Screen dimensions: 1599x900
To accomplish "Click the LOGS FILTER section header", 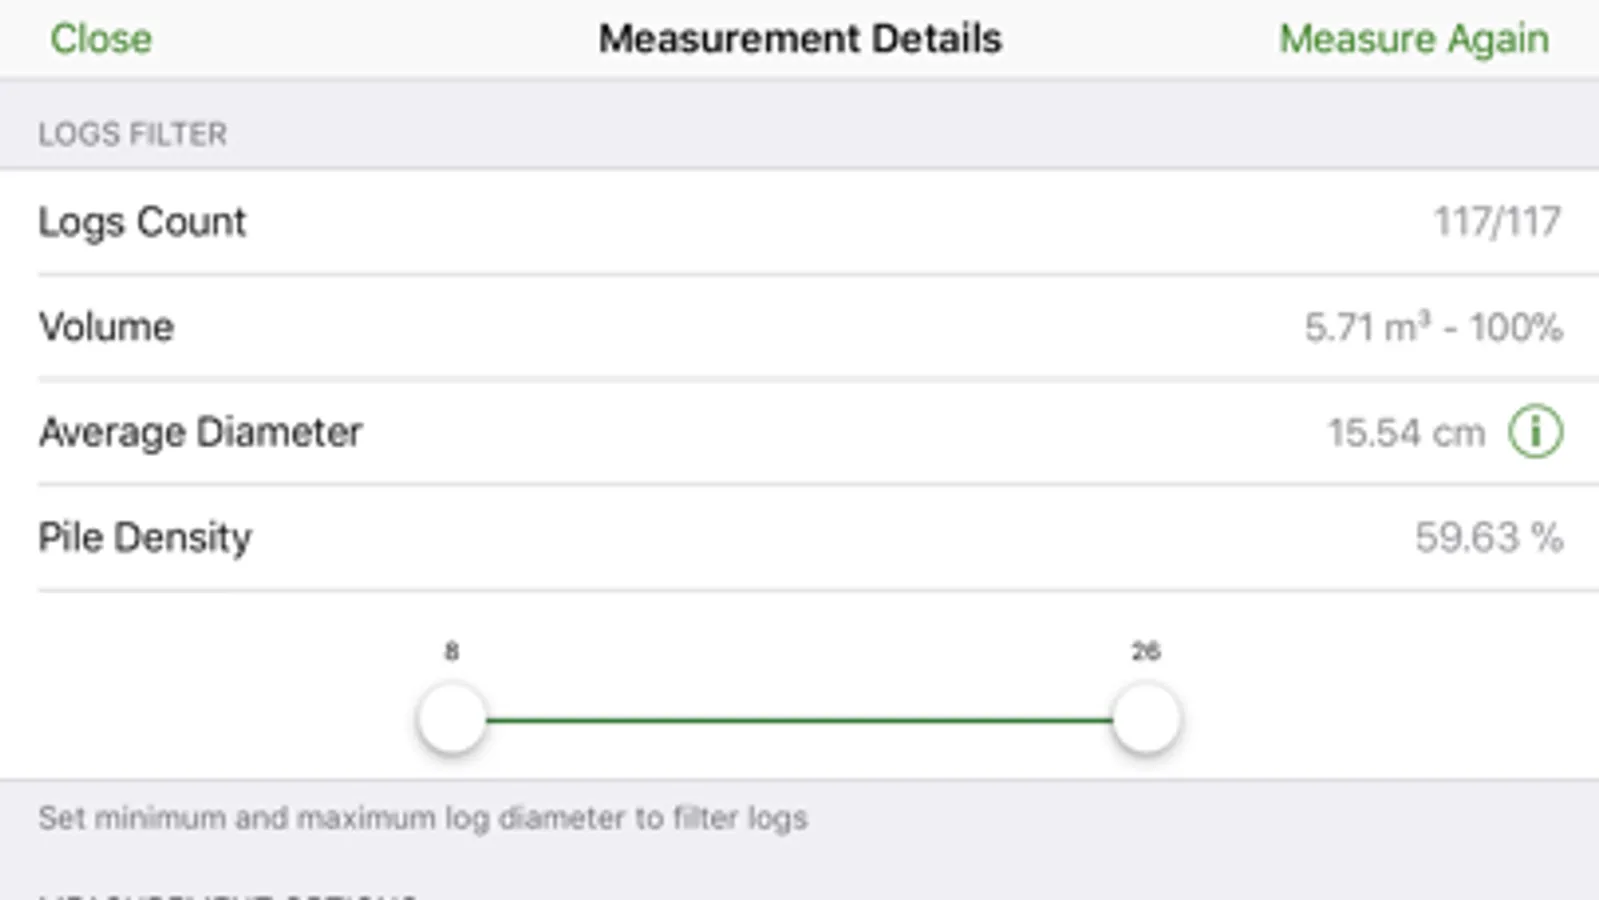I will point(133,134).
